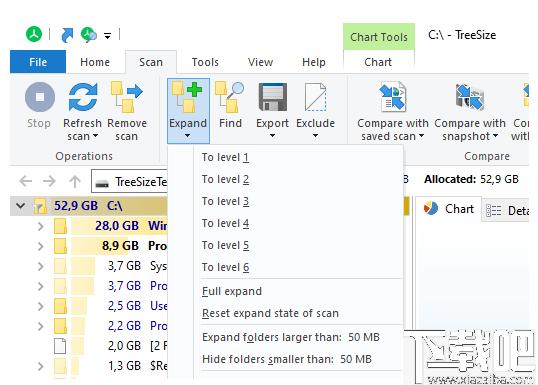
Task: Choose To level 3 from Expand menu
Action: pos(285,201)
